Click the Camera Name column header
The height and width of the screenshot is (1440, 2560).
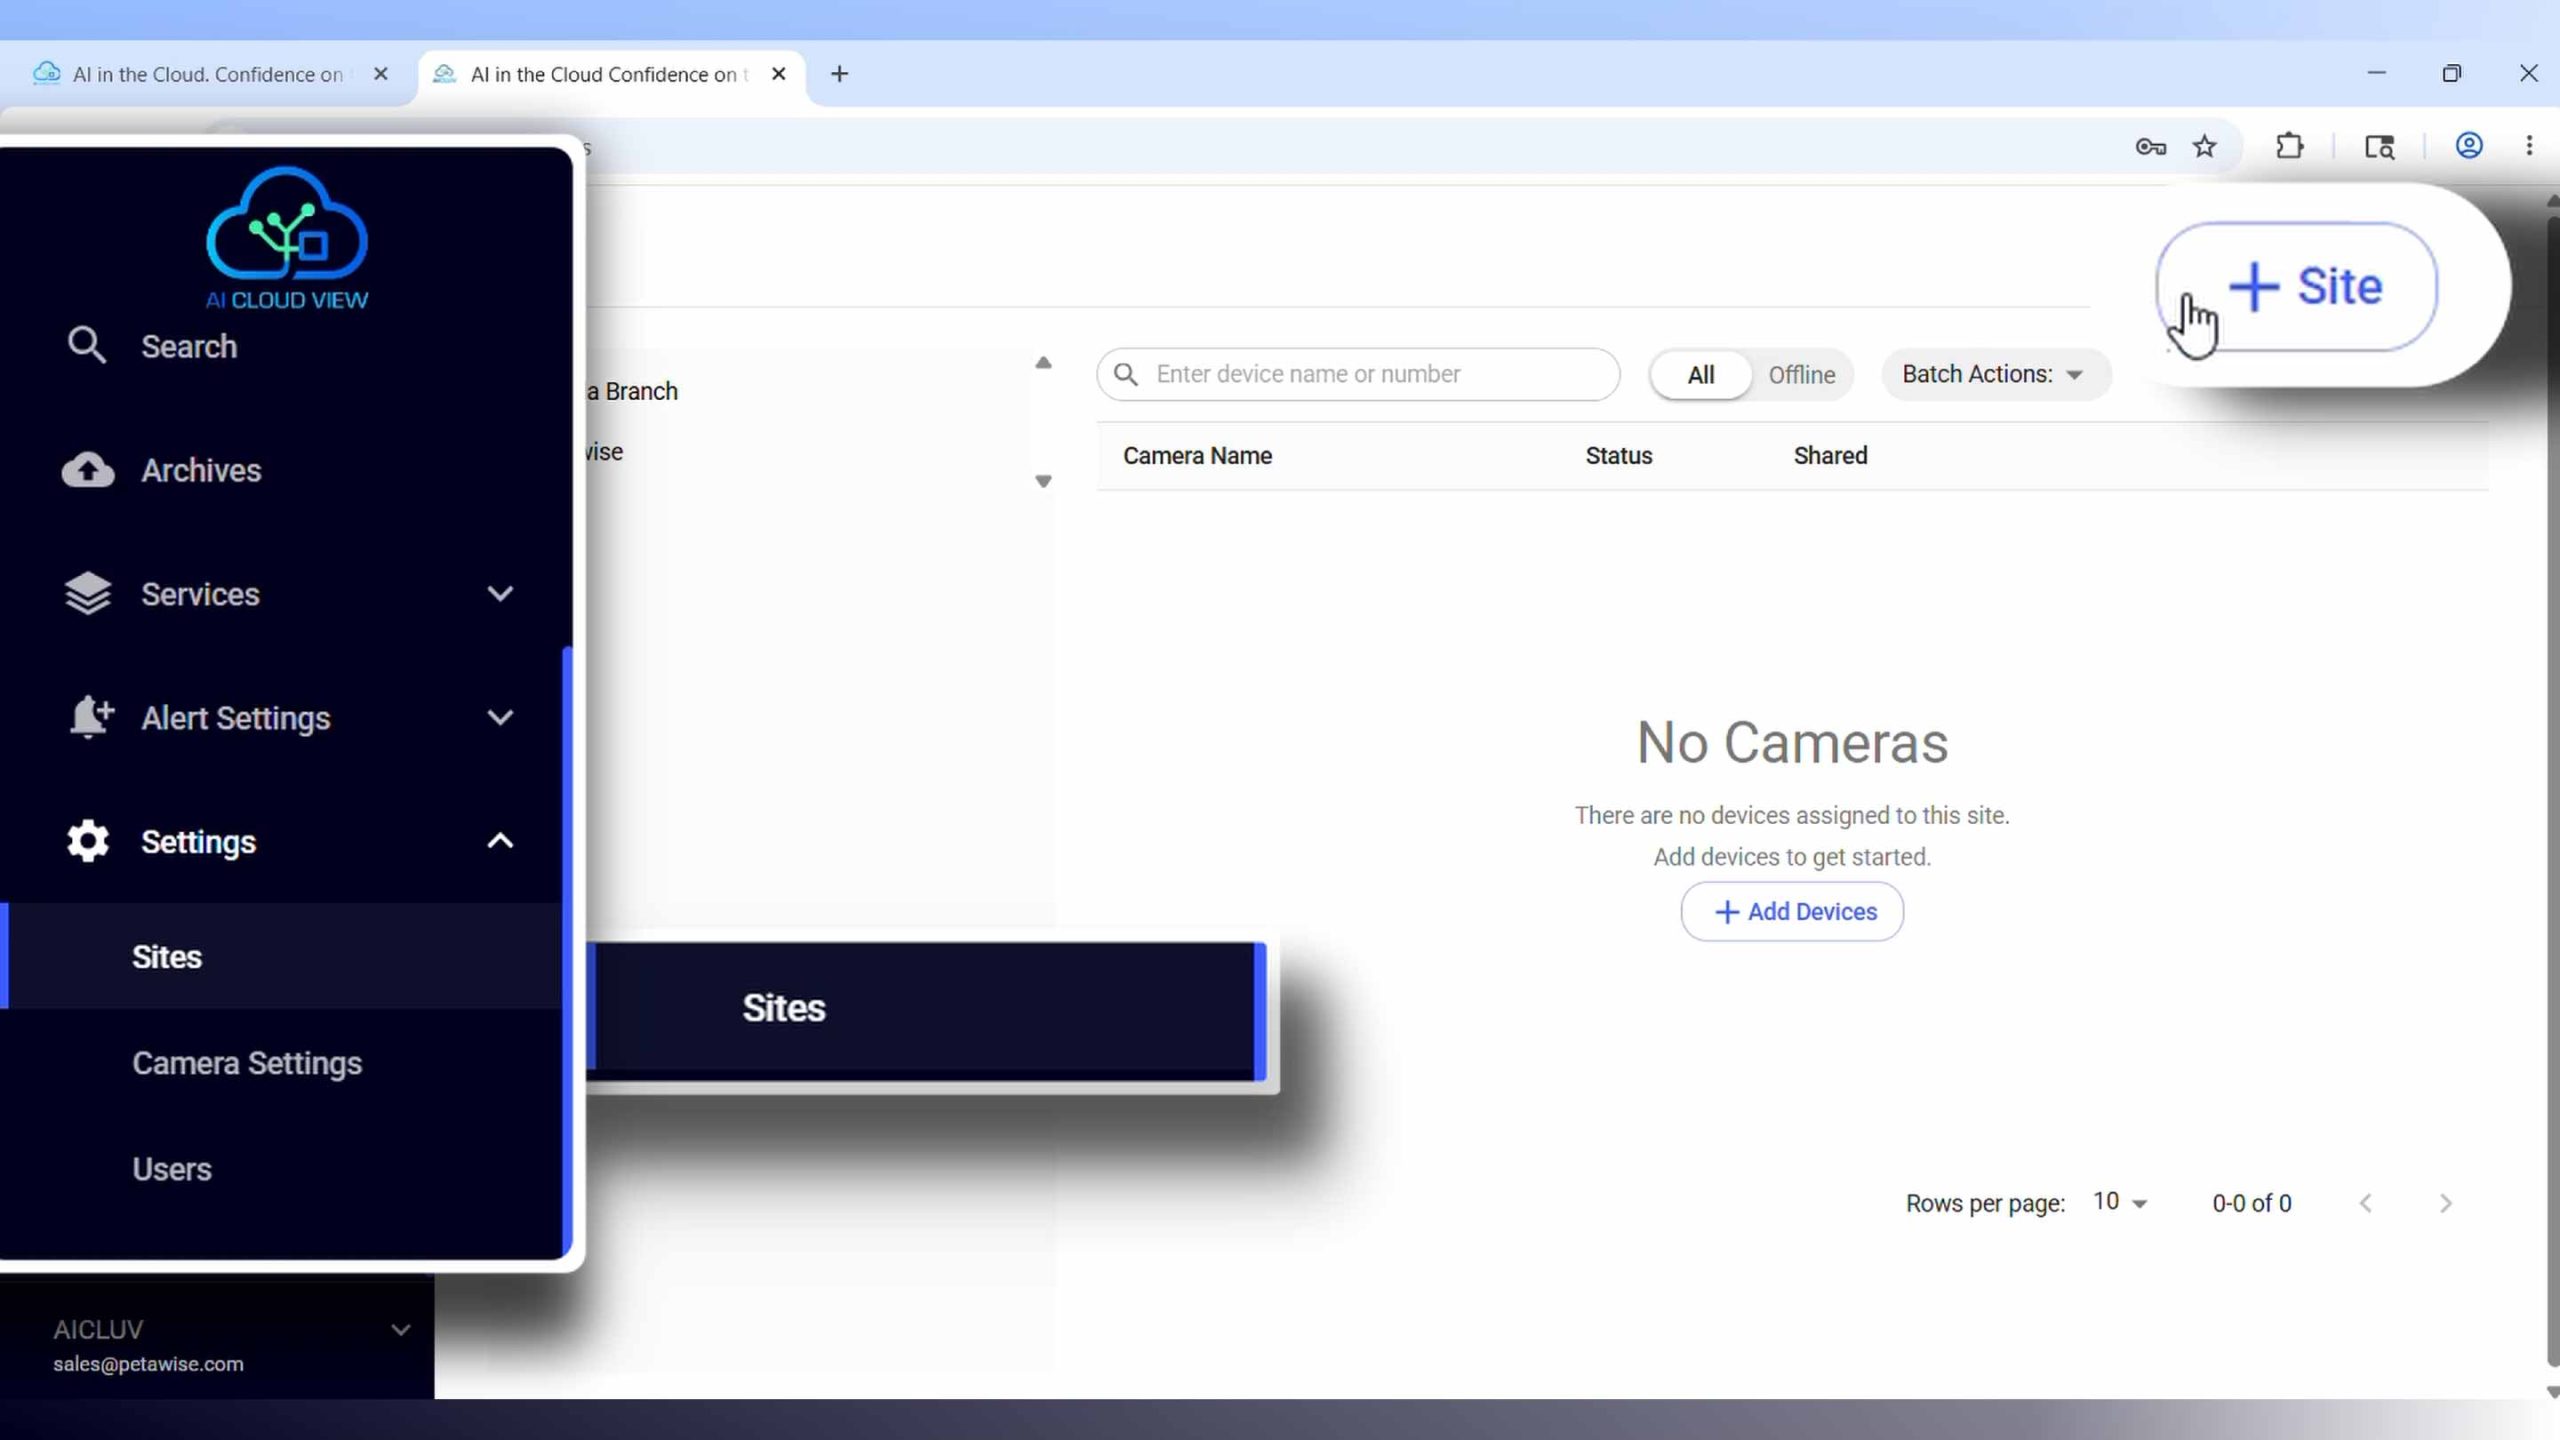pos(1197,455)
